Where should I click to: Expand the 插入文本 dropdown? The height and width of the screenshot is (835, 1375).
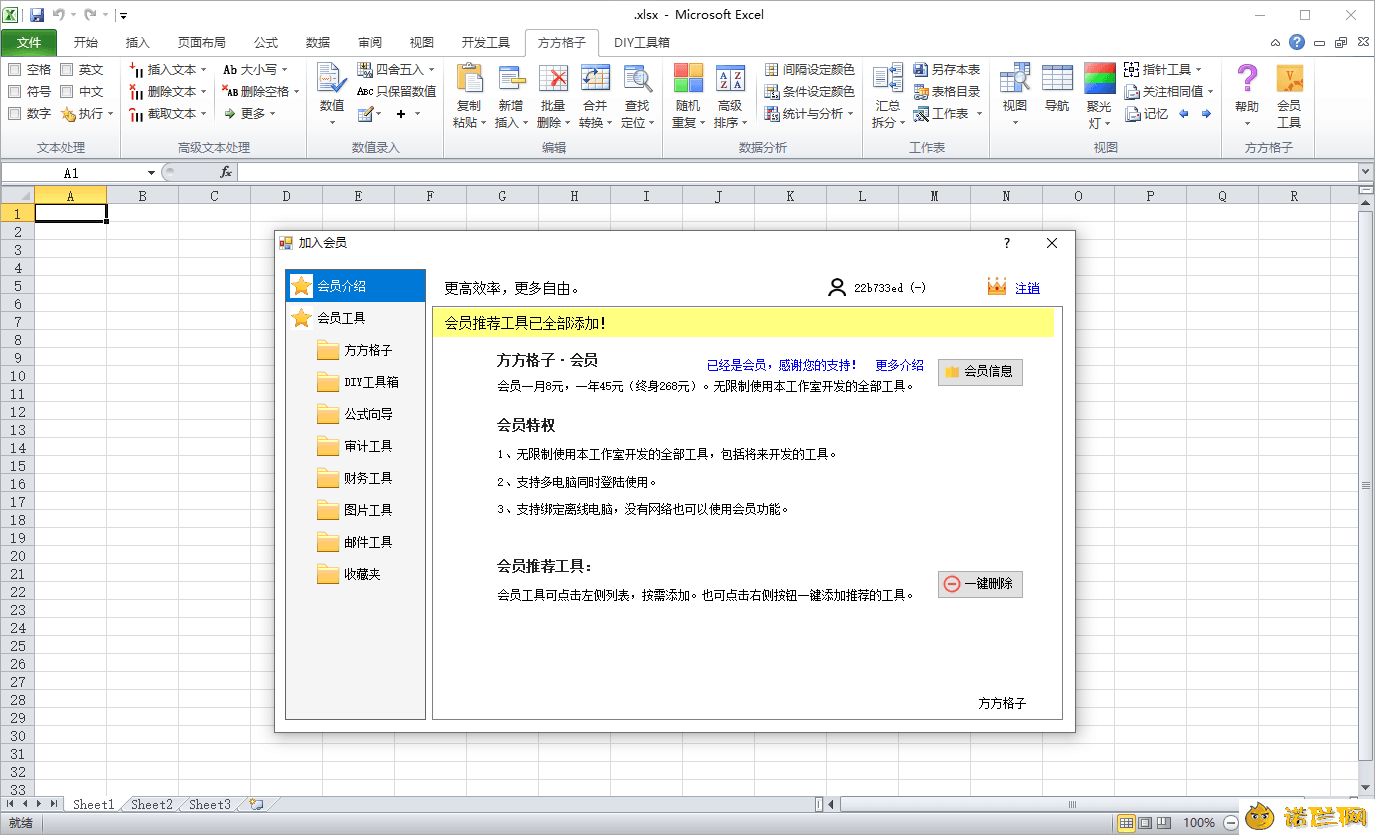pyautogui.click(x=203, y=70)
